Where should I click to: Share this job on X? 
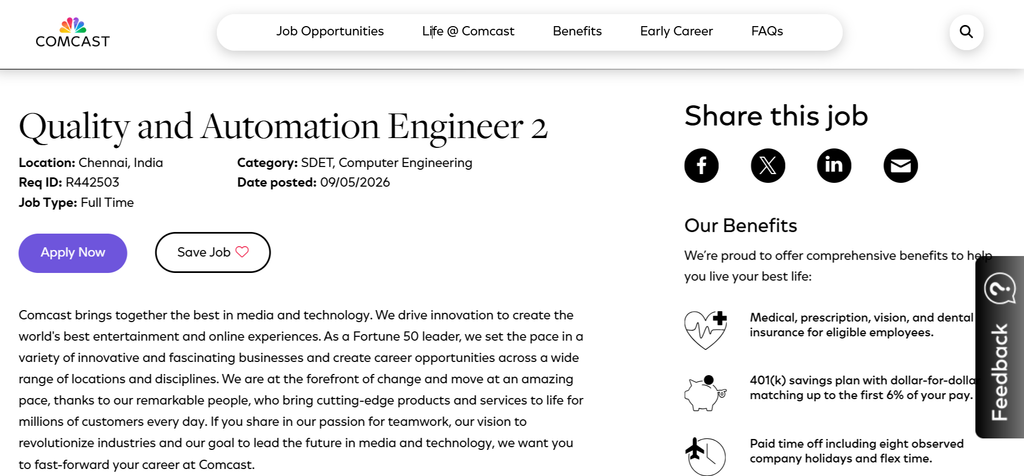[768, 166]
